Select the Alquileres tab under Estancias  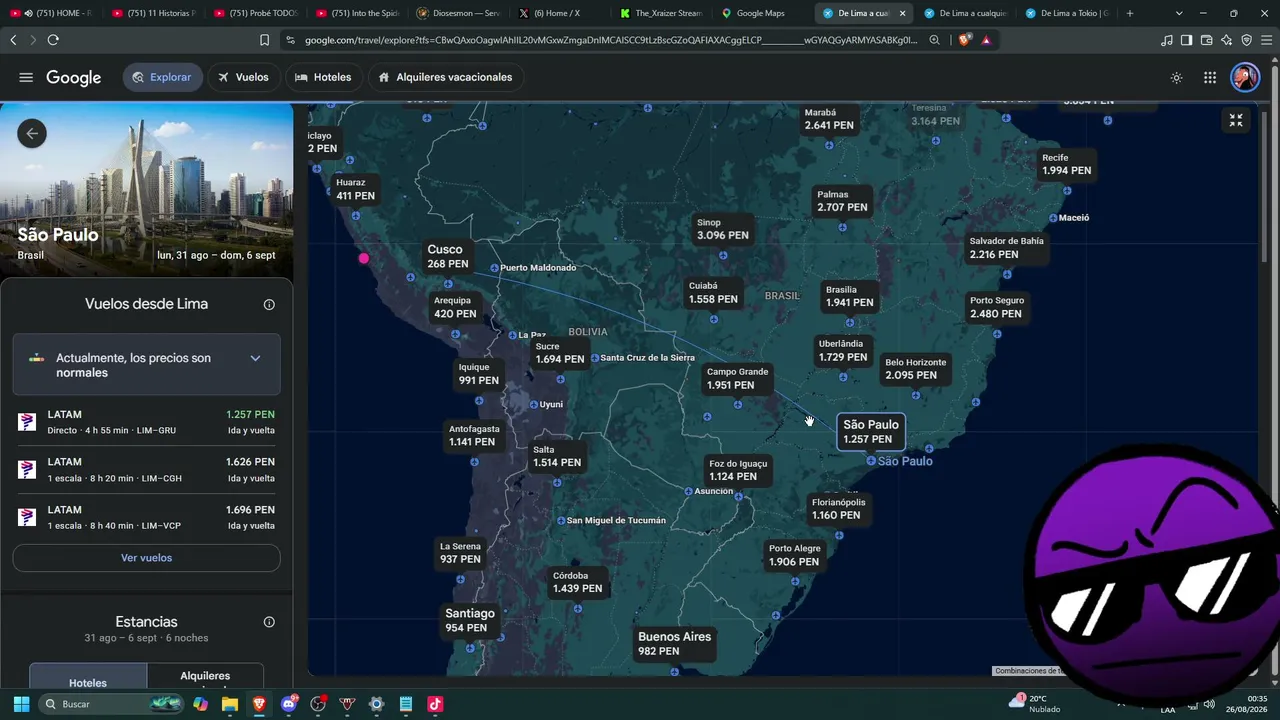205,677
